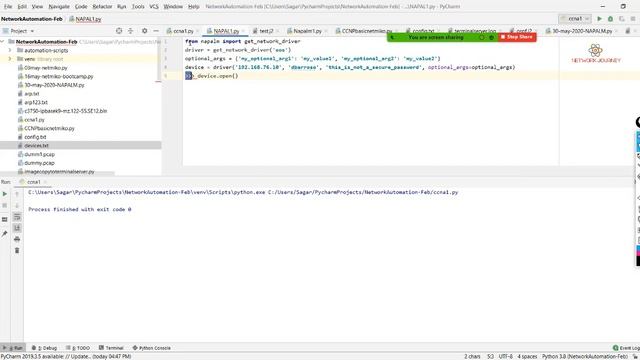Stop the process in the Run panel
640x360 pixels.
tap(4, 205)
